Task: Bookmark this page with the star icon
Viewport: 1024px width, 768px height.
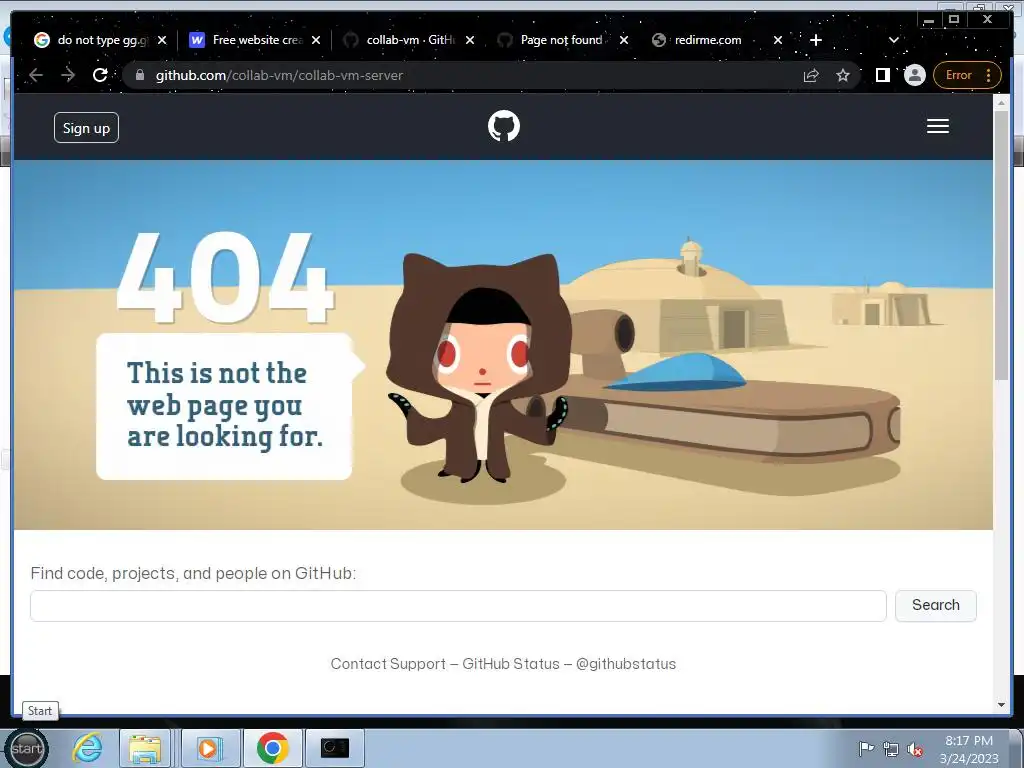Action: coord(843,75)
